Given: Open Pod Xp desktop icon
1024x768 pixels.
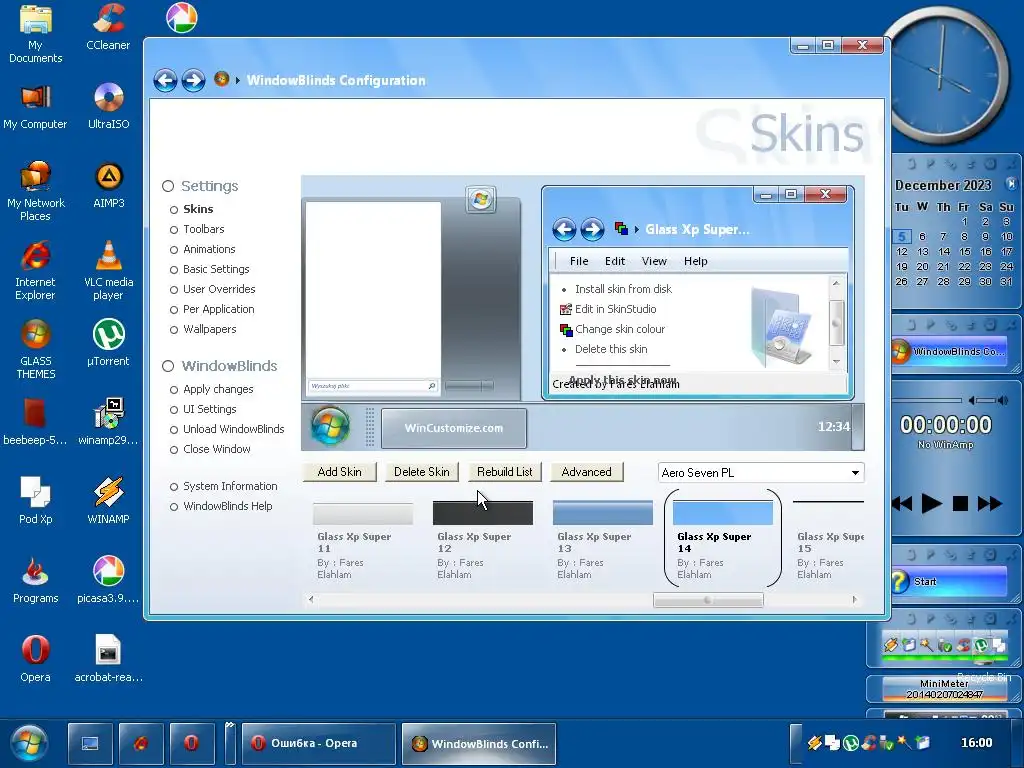Looking at the screenshot, I should 35,502.
